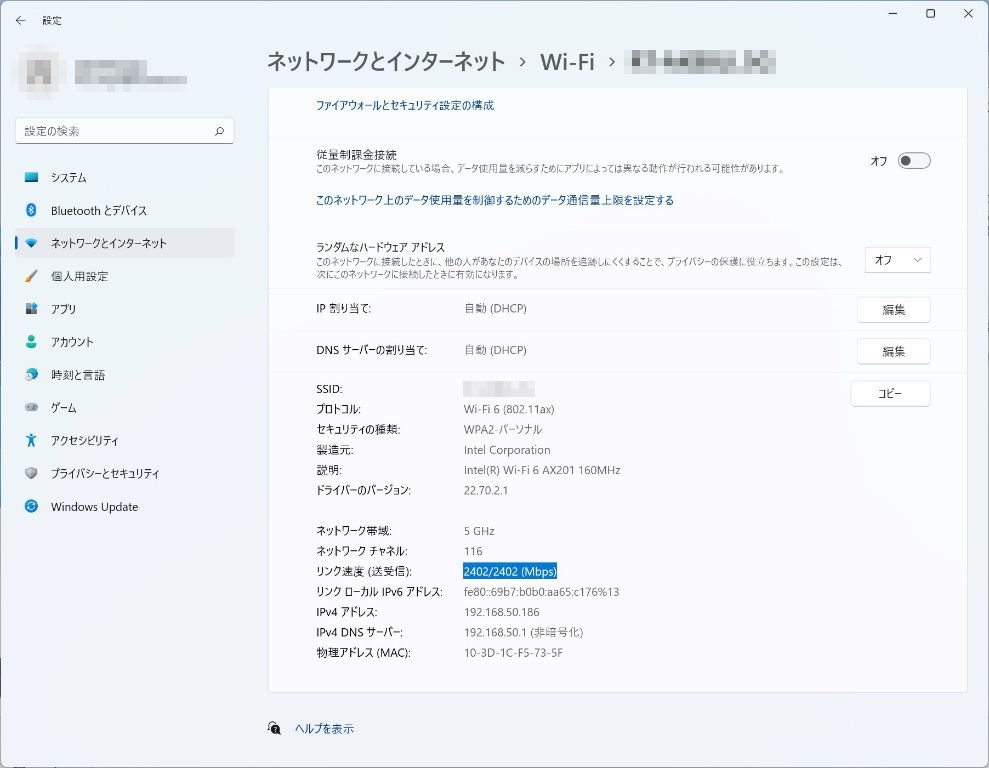Image resolution: width=989 pixels, height=768 pixels.
Task: Click the アカウント person icon
Action: [31, 341]
